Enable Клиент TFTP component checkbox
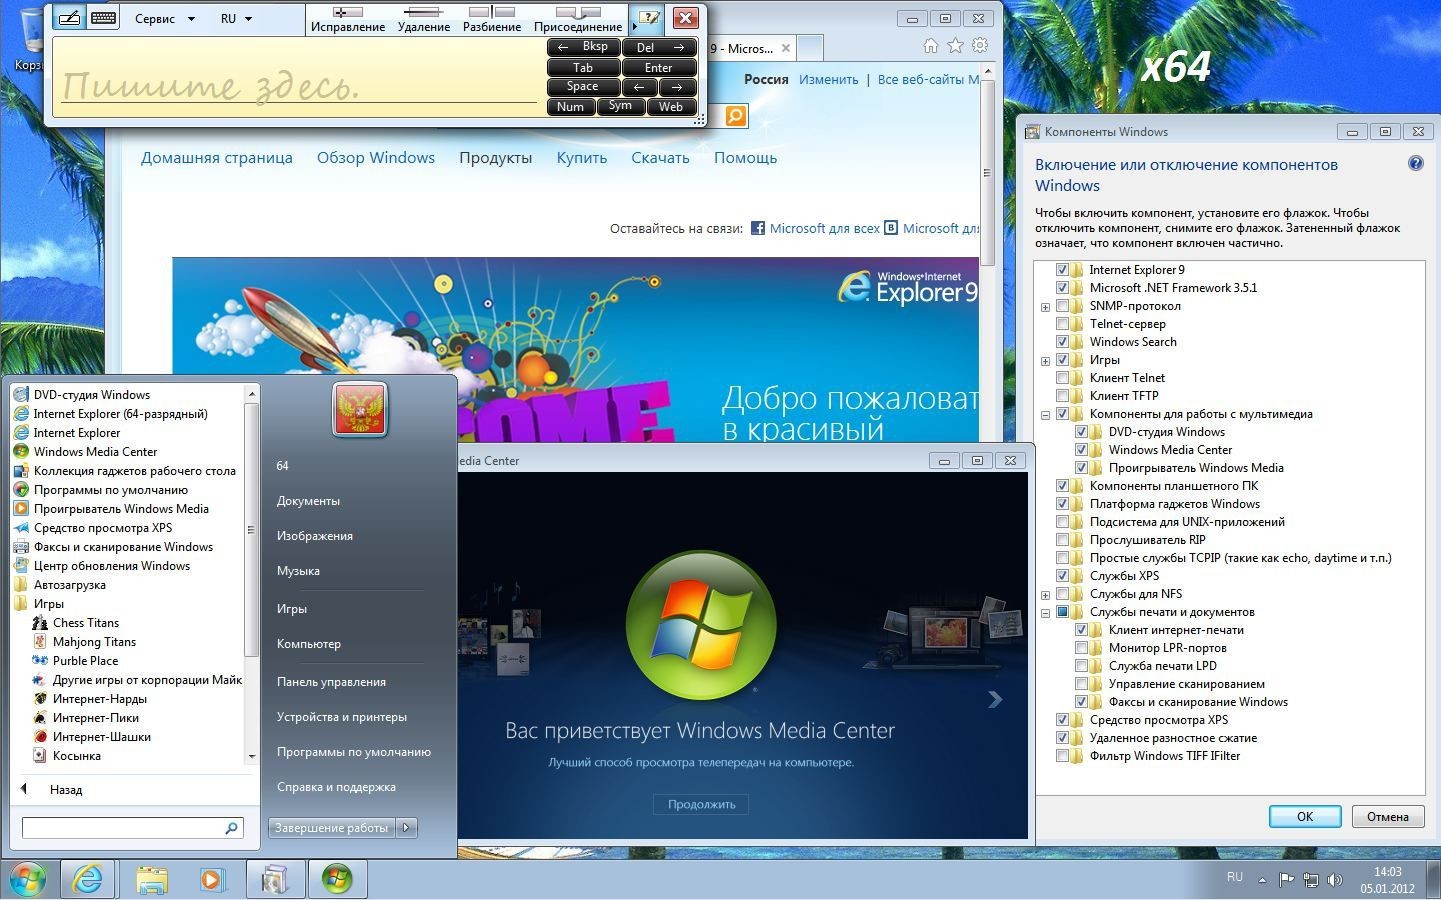The image size is (1441, 900). tap(1062, 396)
